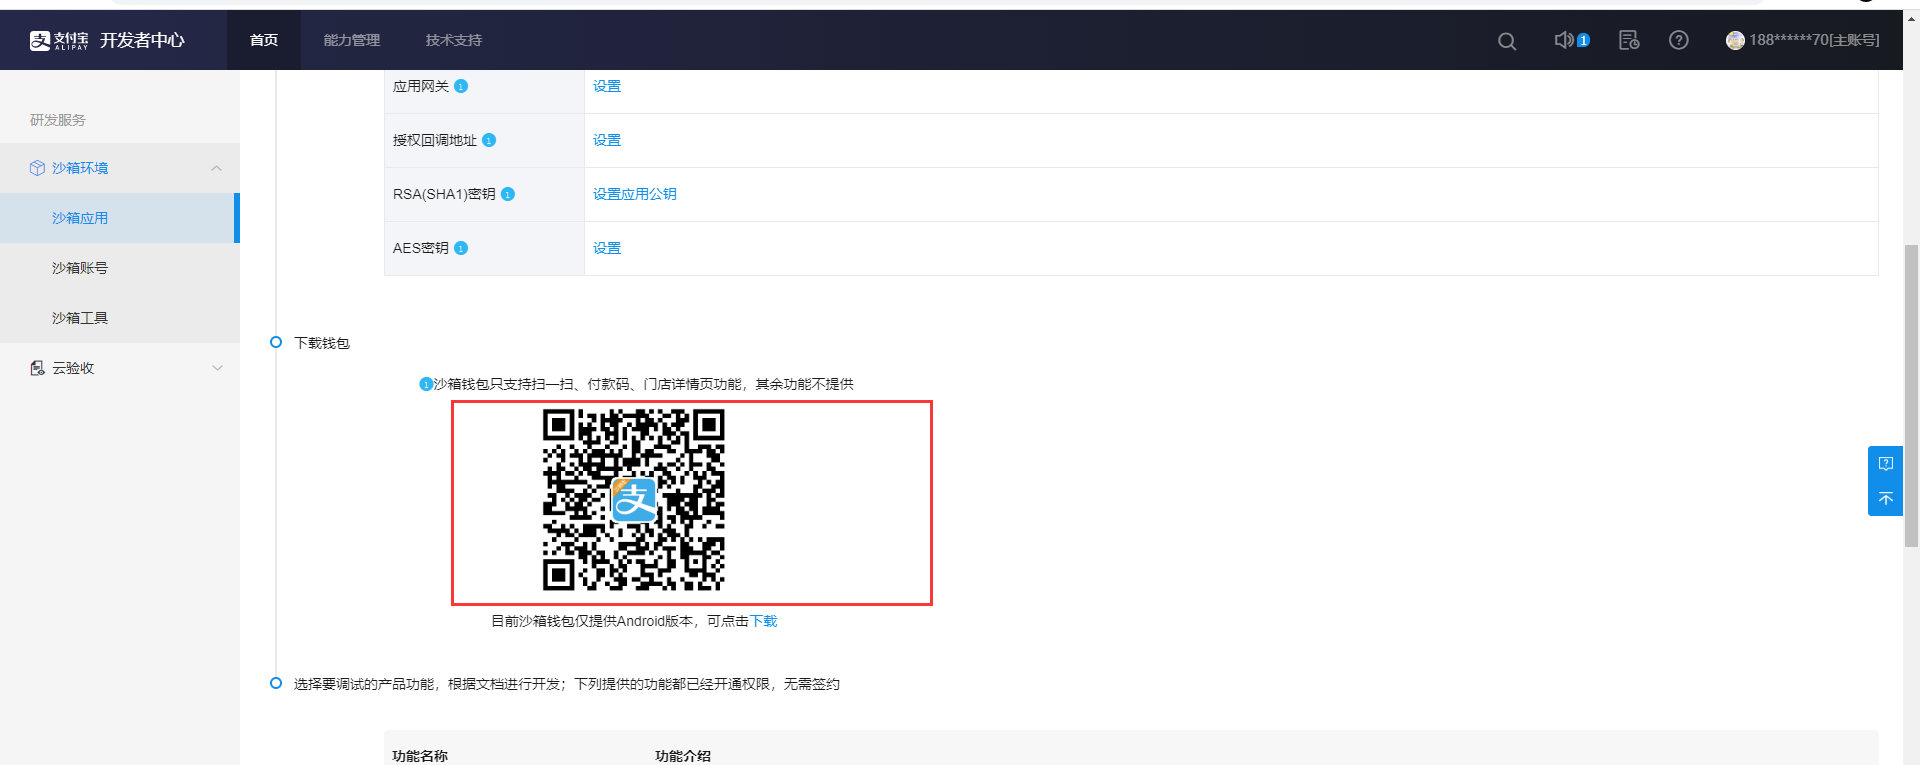Click the user avatar icon

(1735, 40)
